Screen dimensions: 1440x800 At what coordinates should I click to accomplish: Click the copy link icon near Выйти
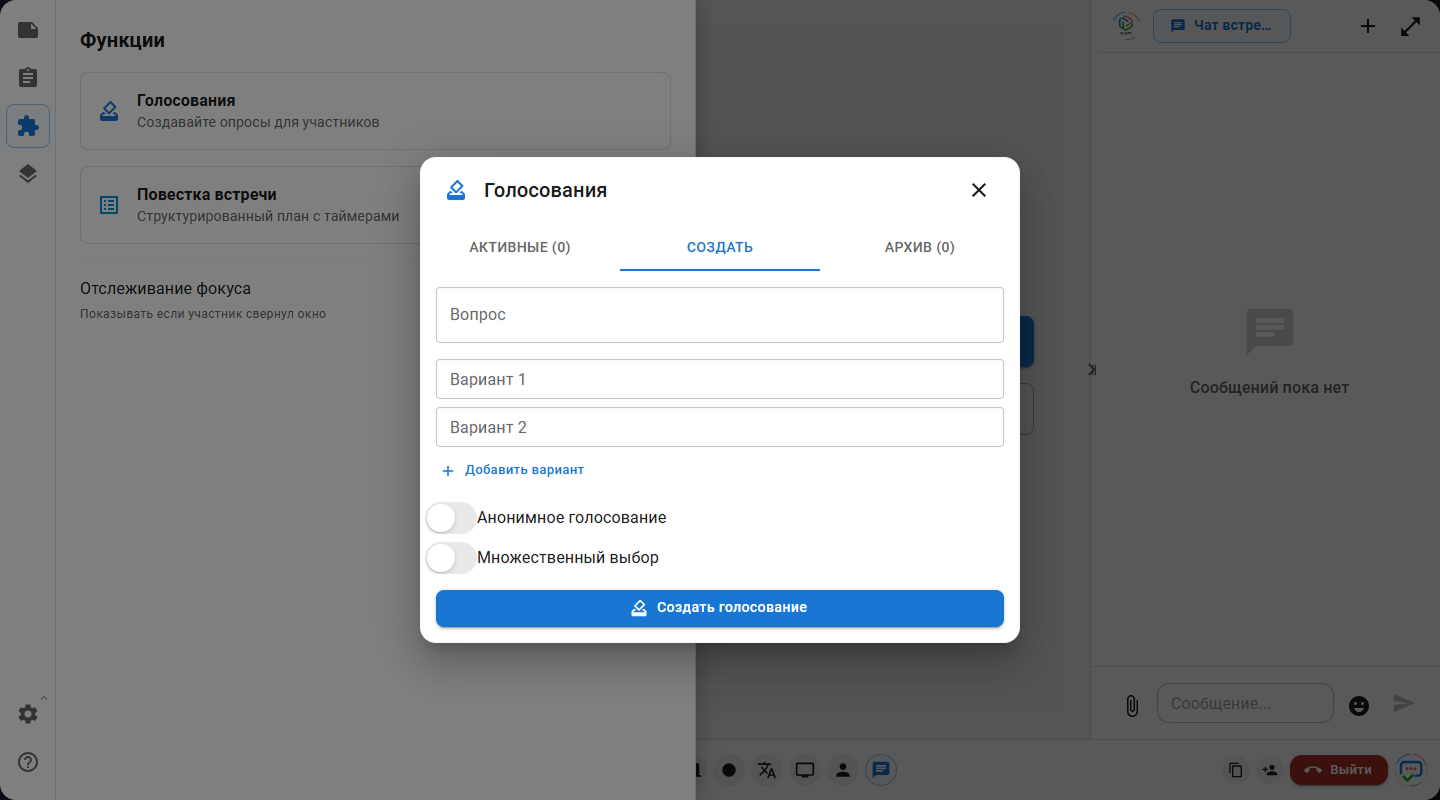pyautogui.click(x=1236, y=770)
